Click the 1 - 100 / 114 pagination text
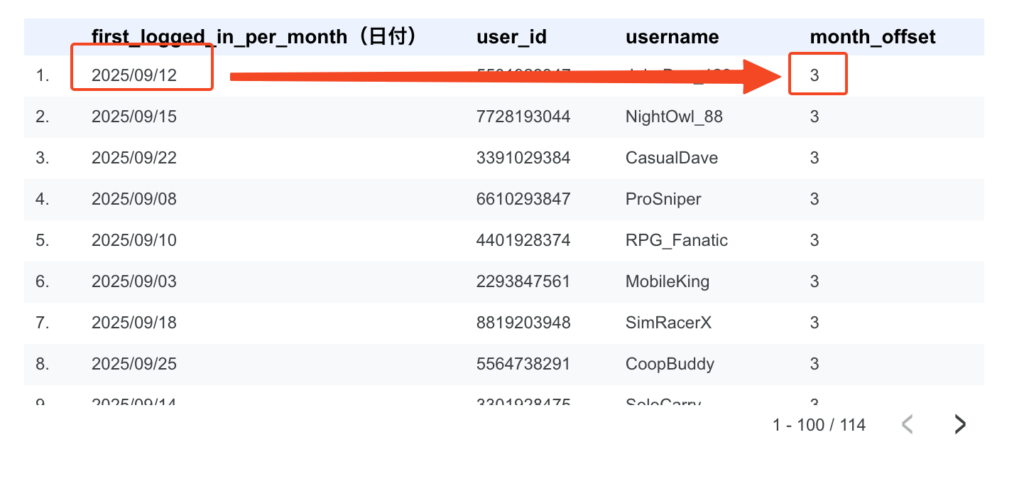 click(x=818, y=425)
